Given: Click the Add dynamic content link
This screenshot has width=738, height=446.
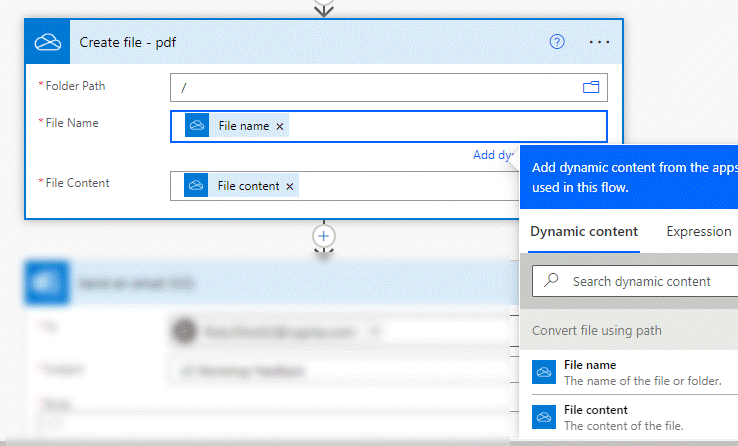Looking at the screenshot, I should click(493, 155).
